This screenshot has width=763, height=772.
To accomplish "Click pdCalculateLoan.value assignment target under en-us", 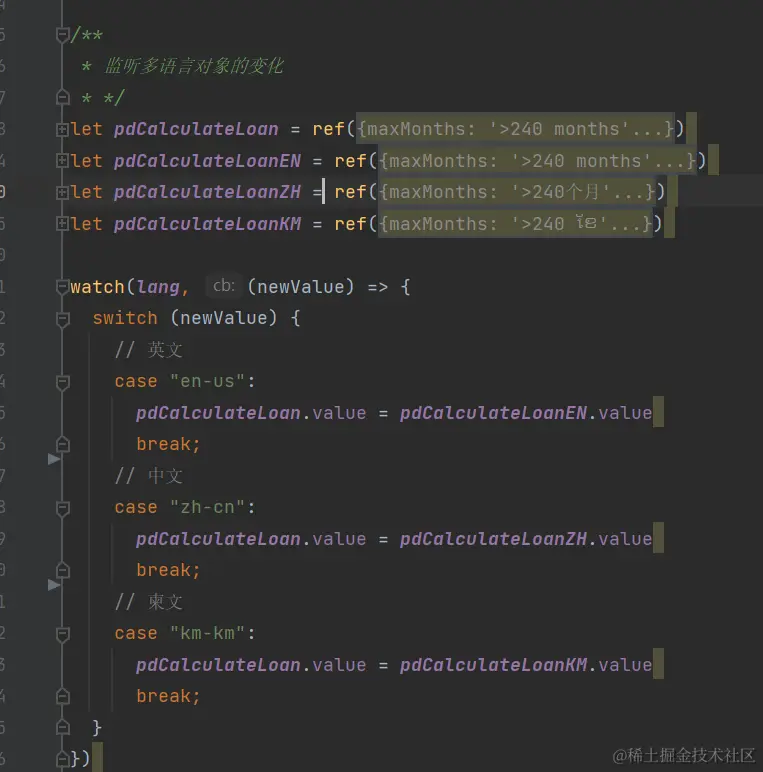I will [x=251, y=413].
